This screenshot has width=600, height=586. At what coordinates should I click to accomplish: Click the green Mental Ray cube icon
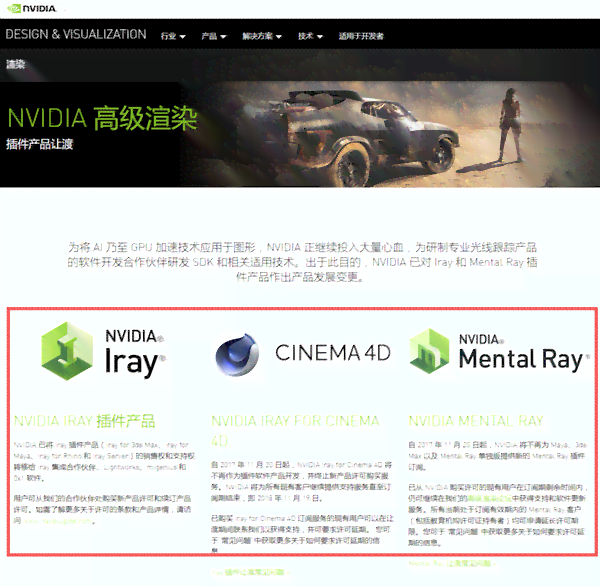point(429,350)
